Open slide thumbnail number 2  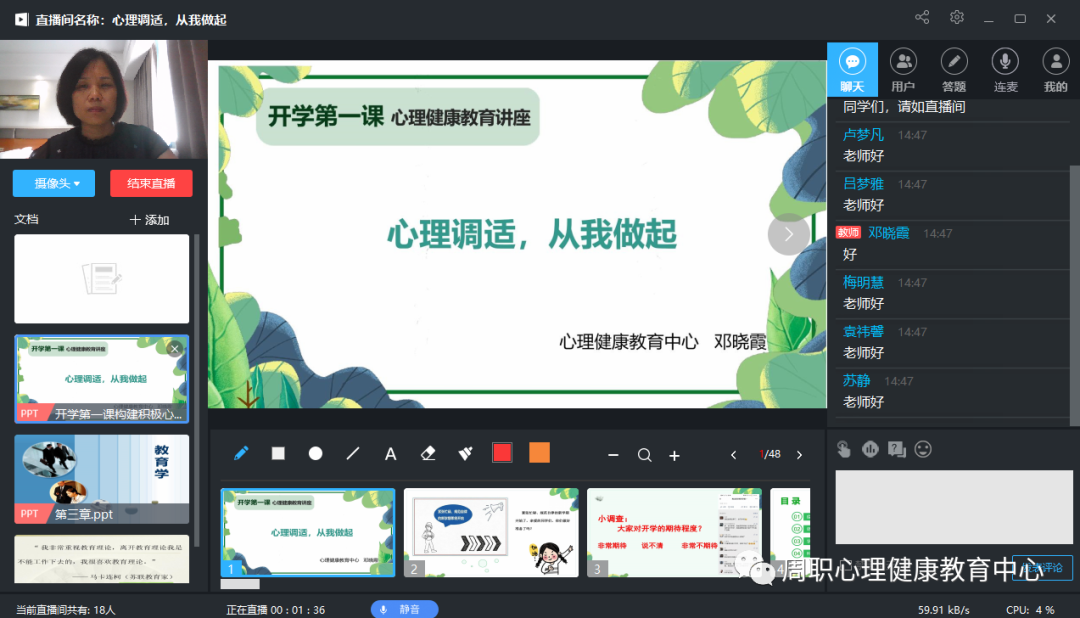(x=491, y=532)
